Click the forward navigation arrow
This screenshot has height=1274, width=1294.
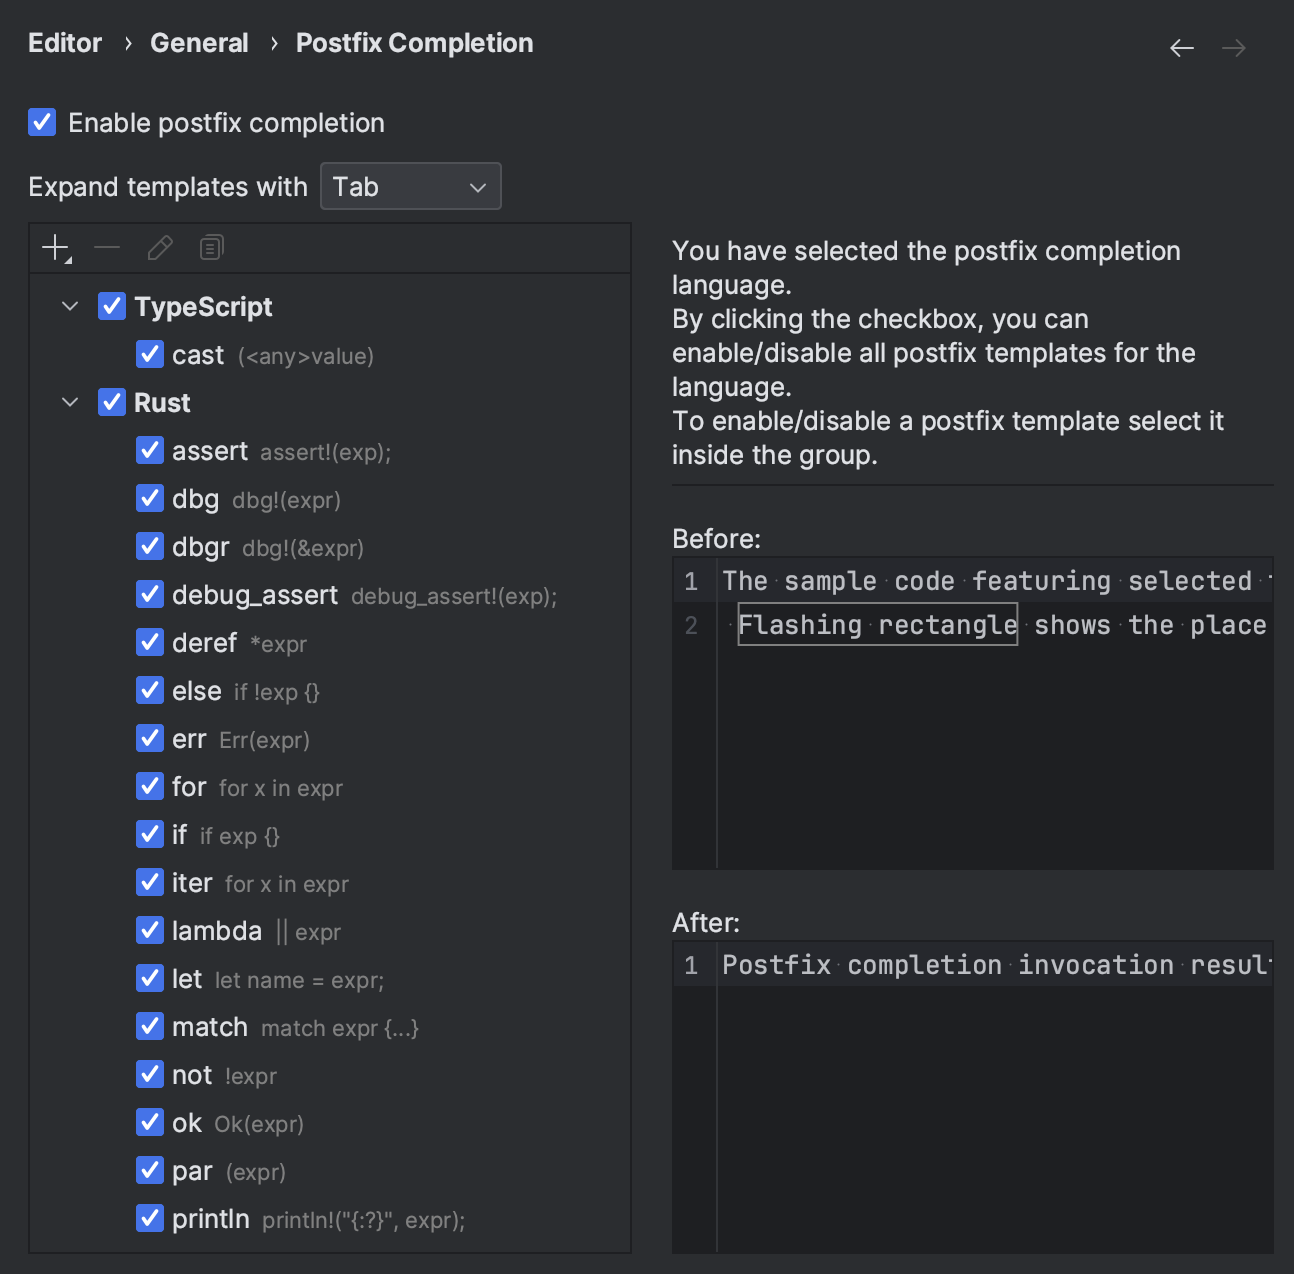[1233, 47]
